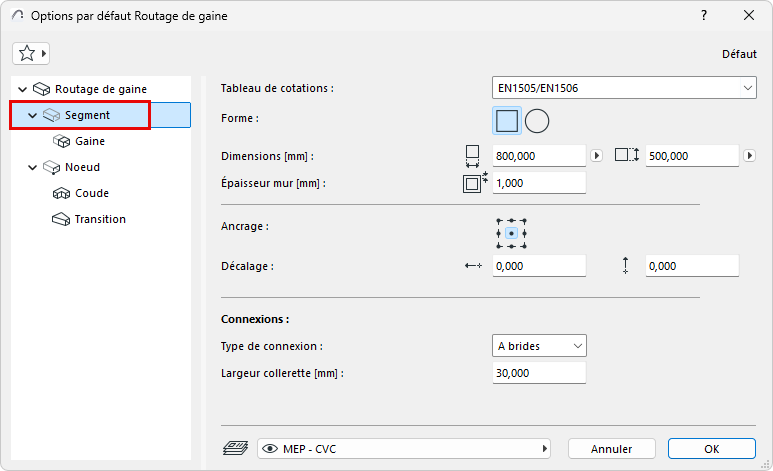Click the Largeur collerette input field
This screenshot has height=471, width=773.
point(539,373)
